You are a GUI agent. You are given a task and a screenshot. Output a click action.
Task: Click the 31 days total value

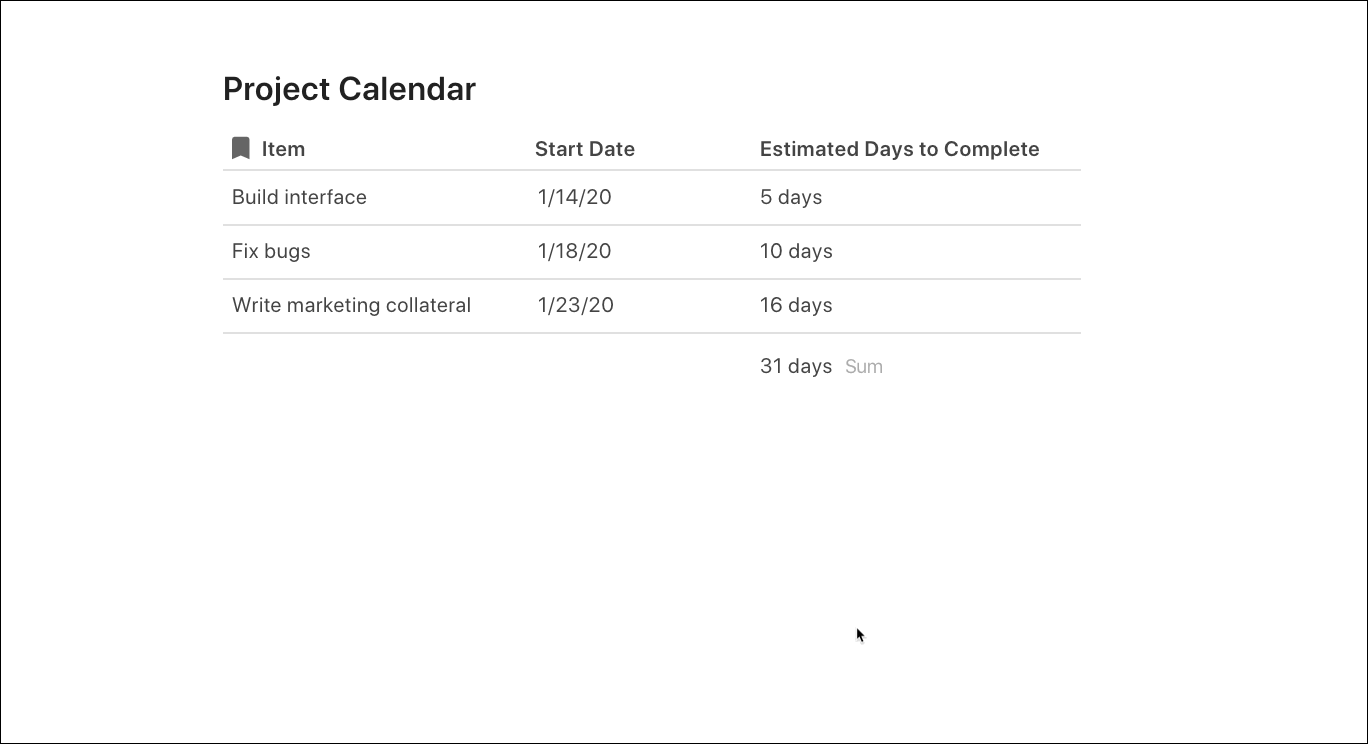click(x=795, y=366)
